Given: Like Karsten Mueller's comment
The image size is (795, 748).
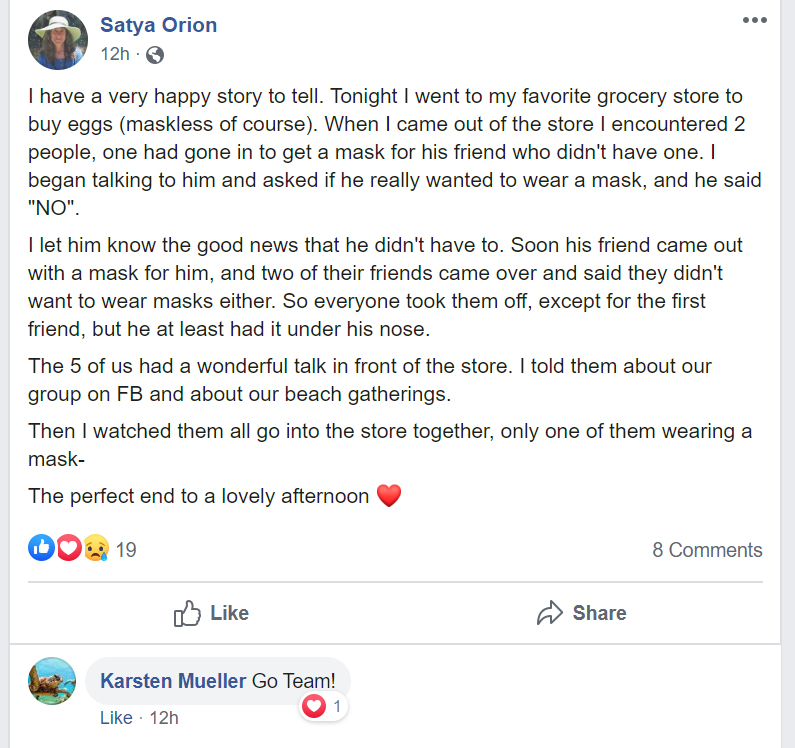Looking at the screenshot, I should 116,718.
